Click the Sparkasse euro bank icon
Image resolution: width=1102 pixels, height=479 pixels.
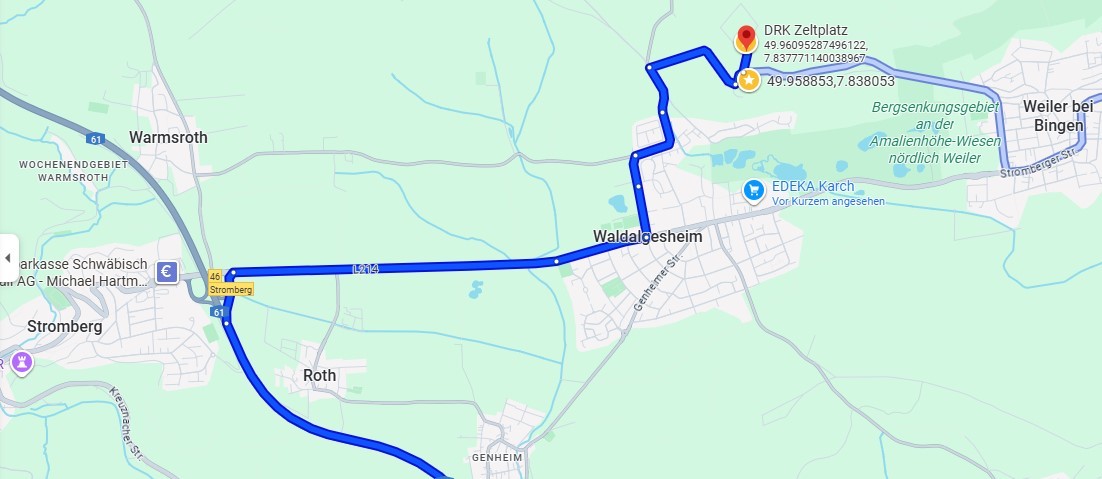coord(167,272)
